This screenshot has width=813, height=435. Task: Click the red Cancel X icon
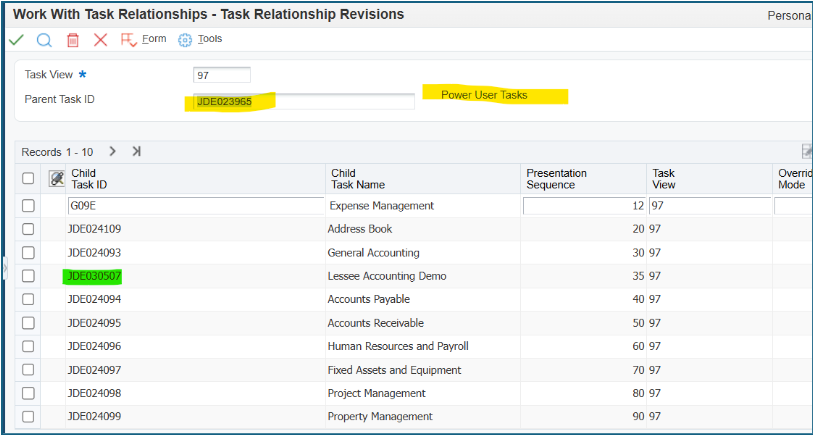tap(100, 40)
